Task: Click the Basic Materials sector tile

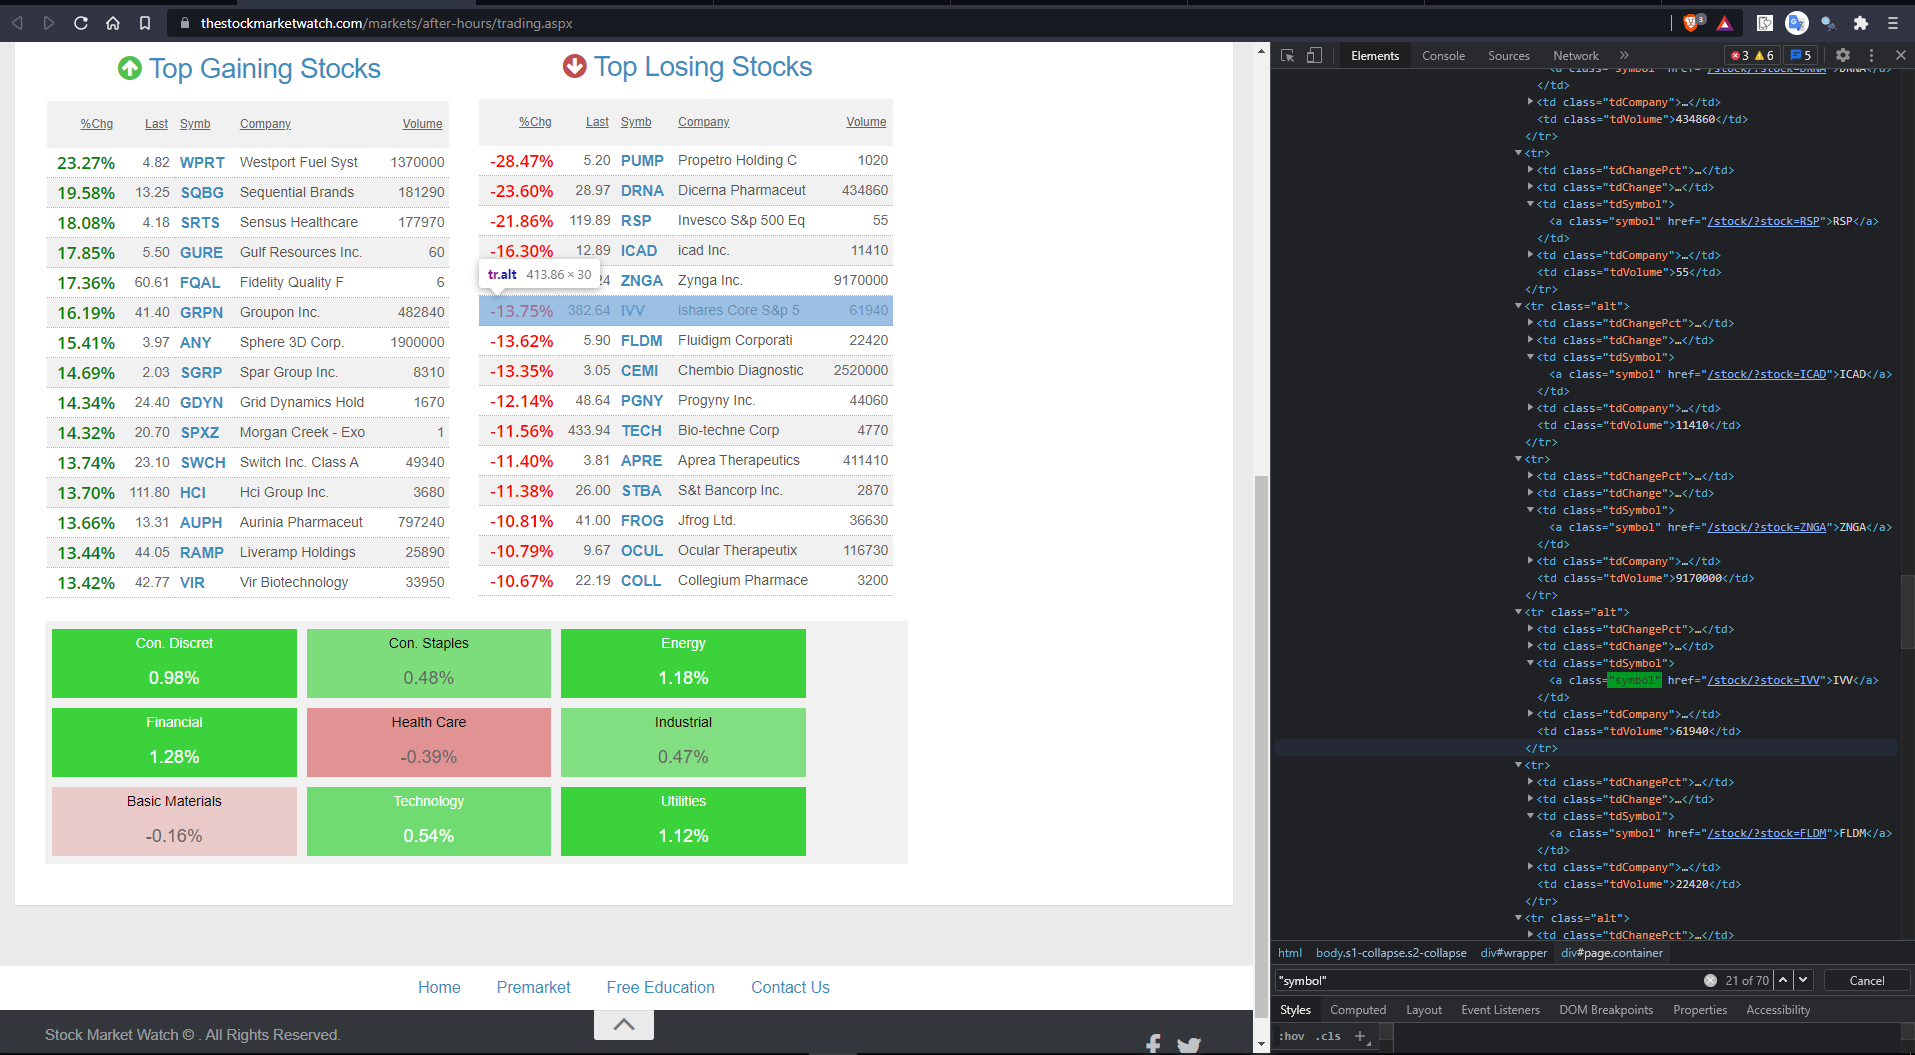Action: pos(174,821)
